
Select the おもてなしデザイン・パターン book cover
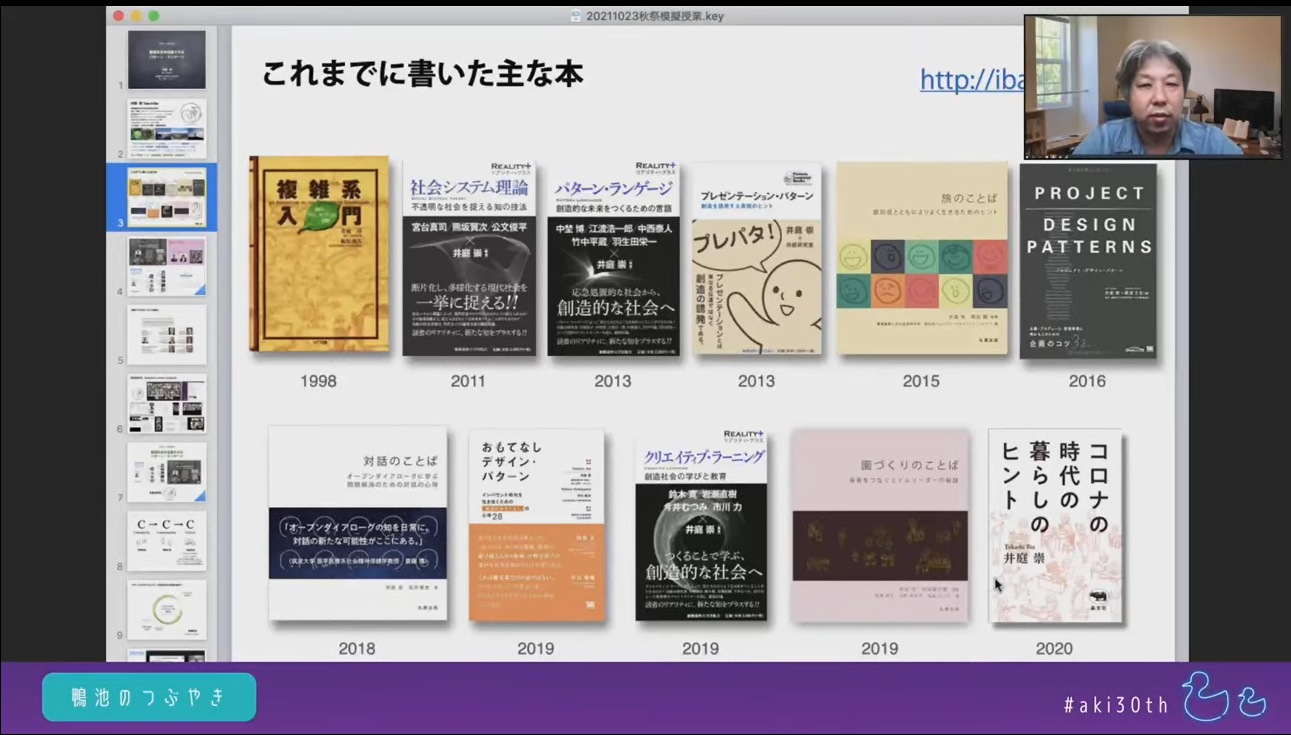click(536, 526)
